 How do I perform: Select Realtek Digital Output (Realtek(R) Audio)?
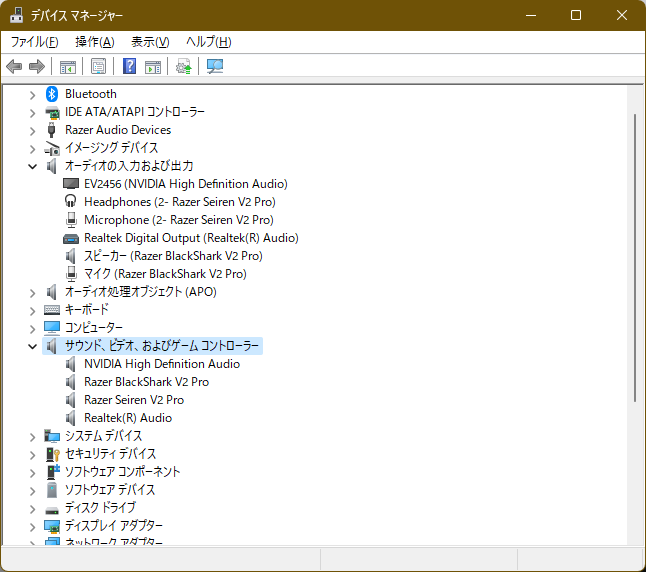(x=191, y=238)
